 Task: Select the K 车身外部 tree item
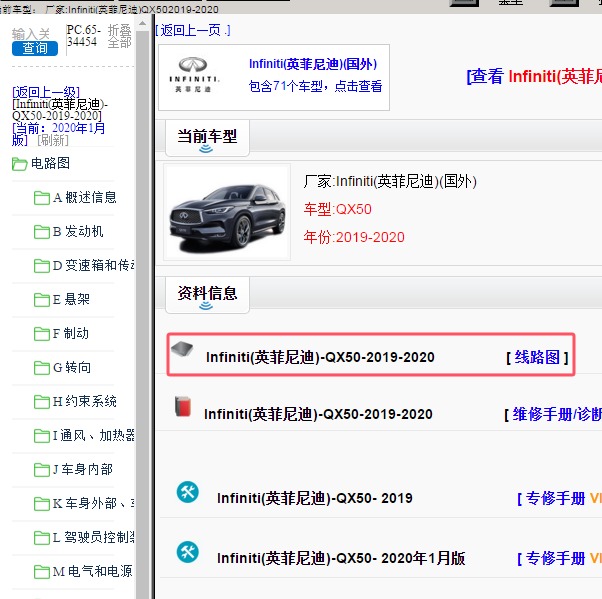93,503
